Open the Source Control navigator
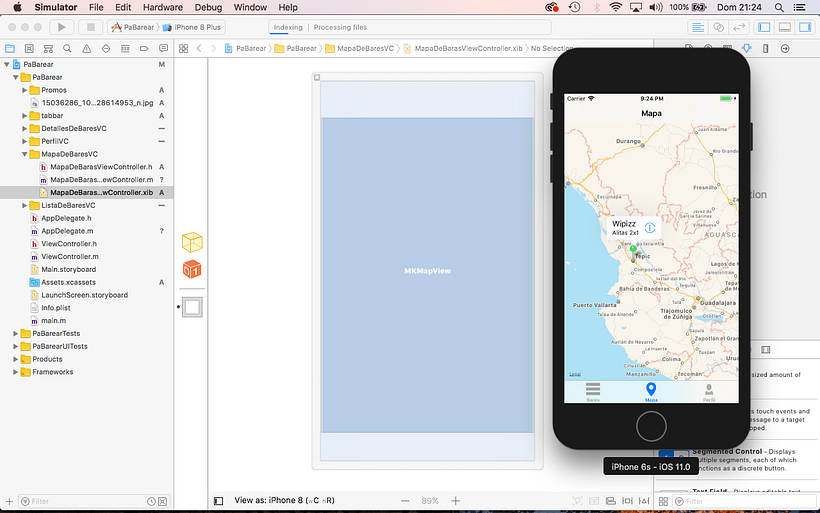 click(x=29, y=49)
